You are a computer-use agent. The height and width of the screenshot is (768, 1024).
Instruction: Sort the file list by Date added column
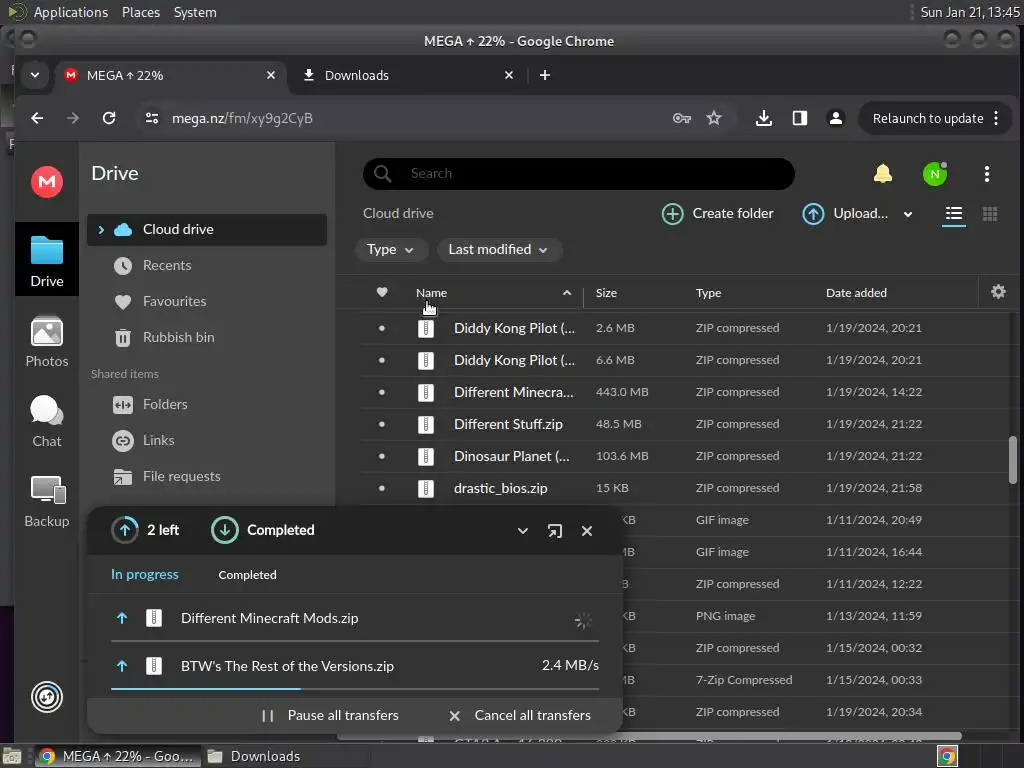[856, 293]
